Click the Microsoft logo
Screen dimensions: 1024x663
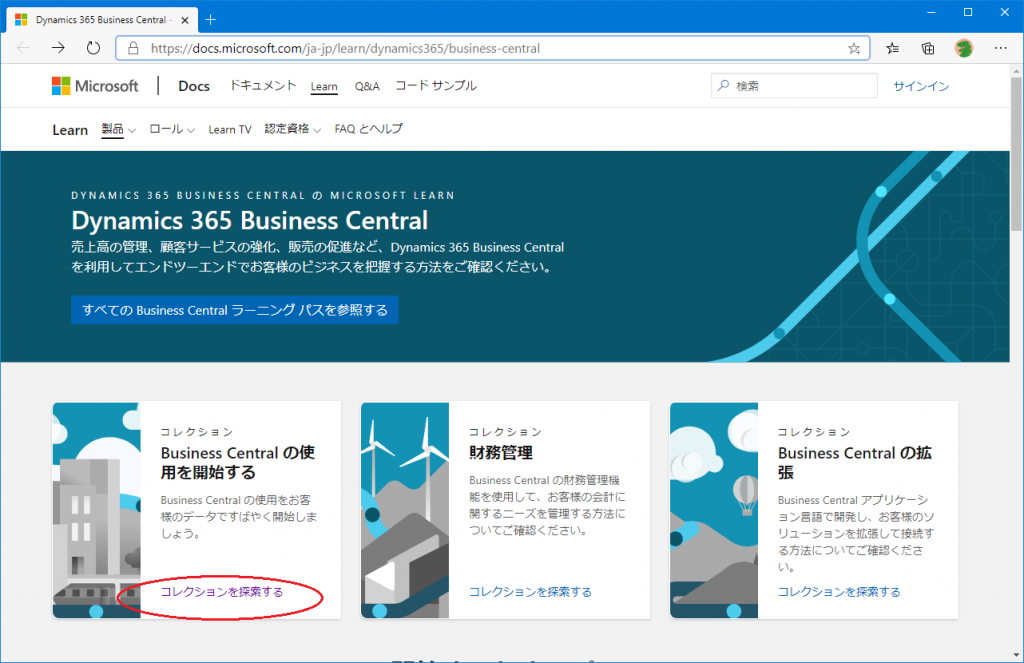[x=95, y=86]
